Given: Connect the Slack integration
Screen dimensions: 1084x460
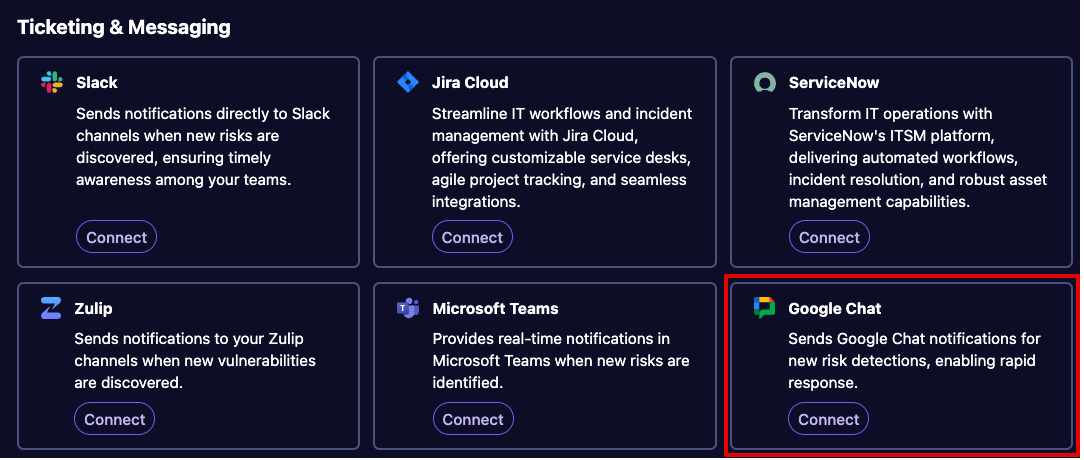Looking at the screenshot, I should 116,237.
